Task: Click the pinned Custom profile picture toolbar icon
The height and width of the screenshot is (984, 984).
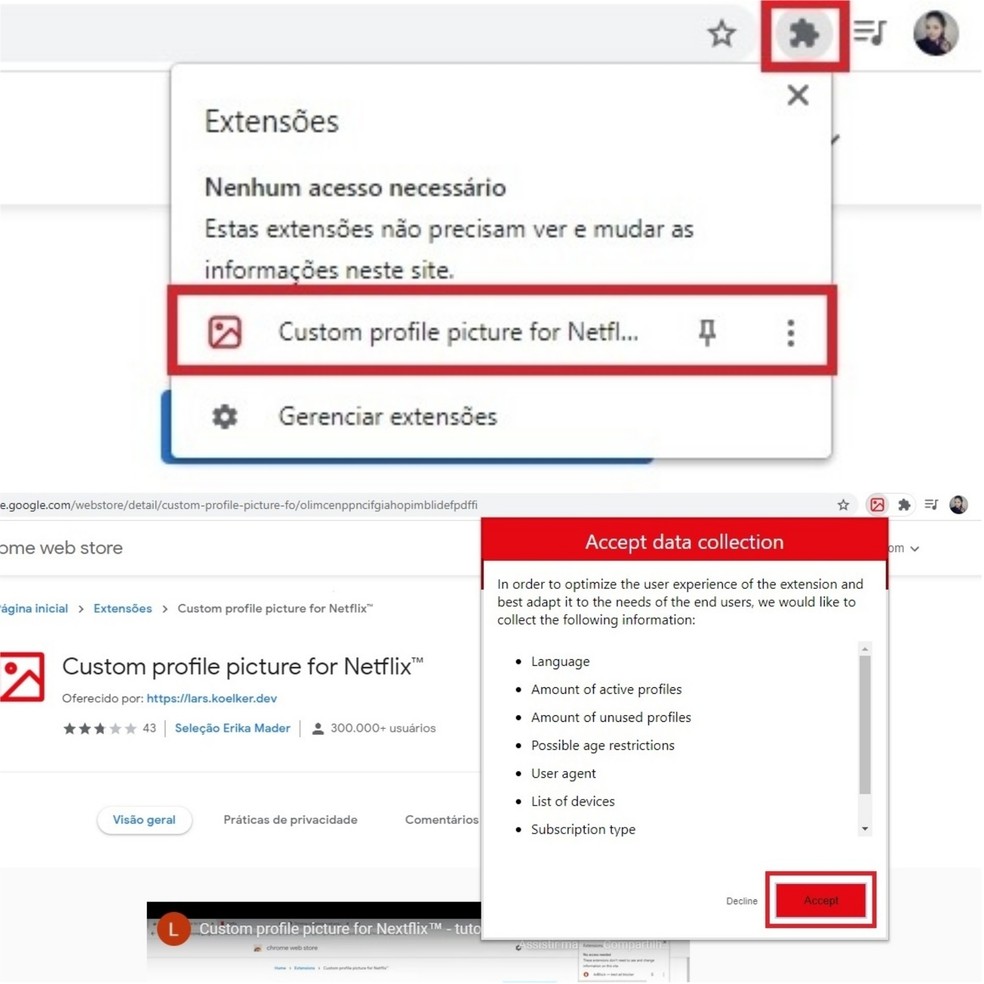Action: [877, 505]
